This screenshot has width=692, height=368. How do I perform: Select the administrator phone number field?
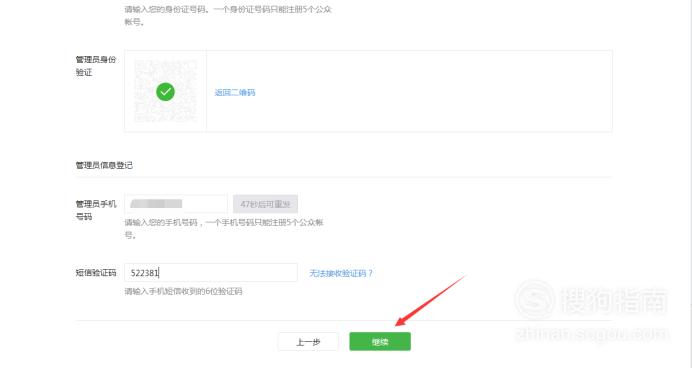coord(176,204)
